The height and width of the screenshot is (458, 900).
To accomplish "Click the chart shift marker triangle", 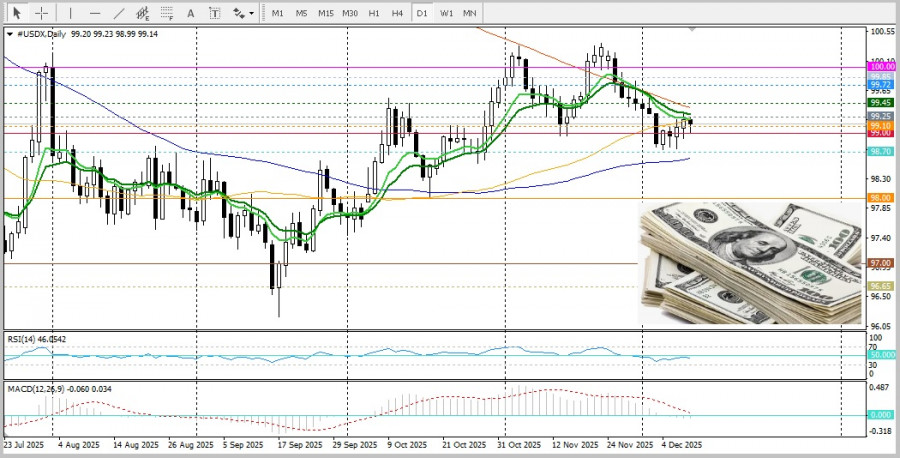I will pos(692,29).
